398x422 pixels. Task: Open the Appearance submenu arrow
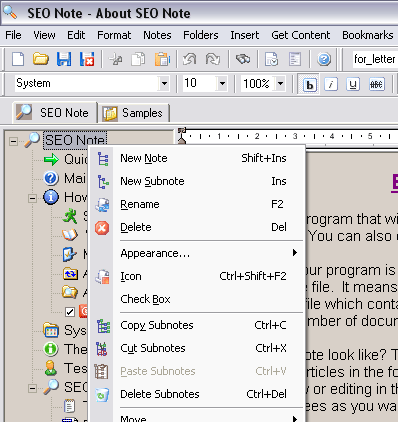pos(295,253)
